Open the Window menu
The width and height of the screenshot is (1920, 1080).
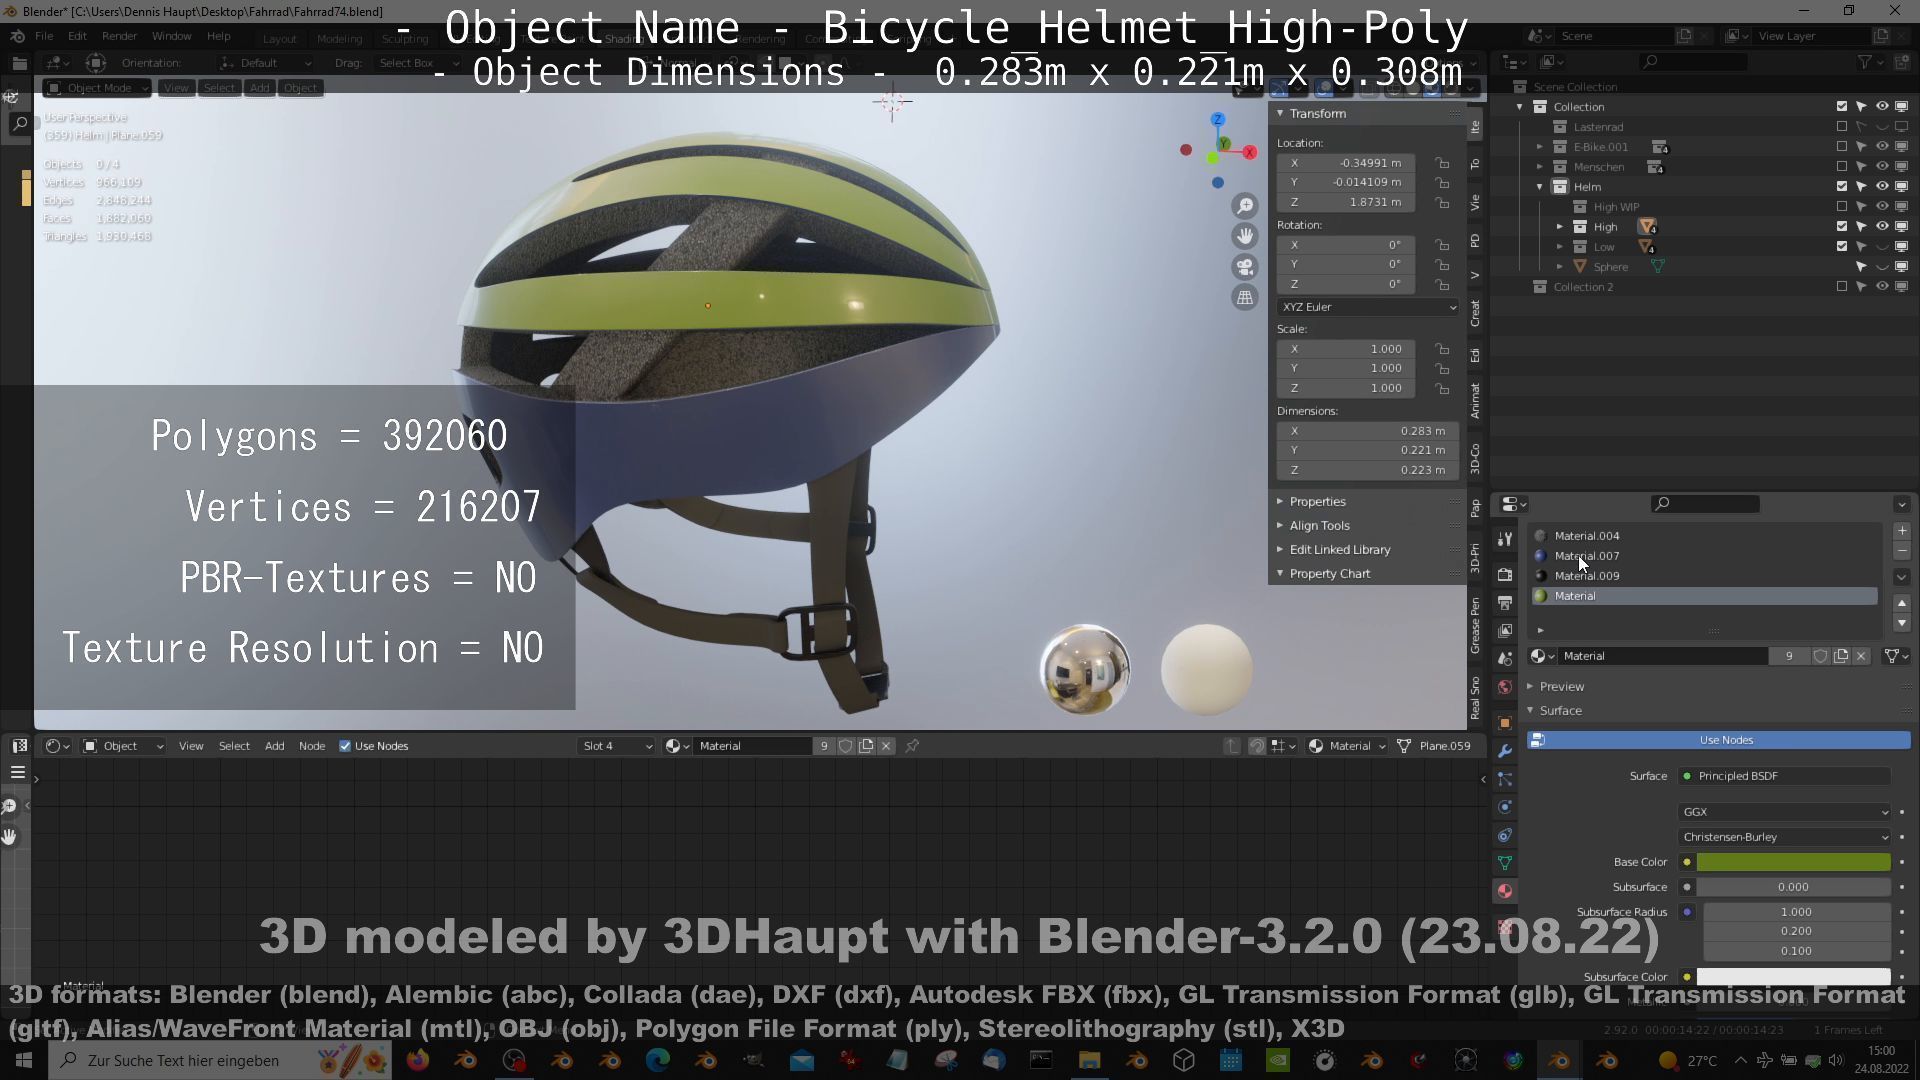[171, 36]
